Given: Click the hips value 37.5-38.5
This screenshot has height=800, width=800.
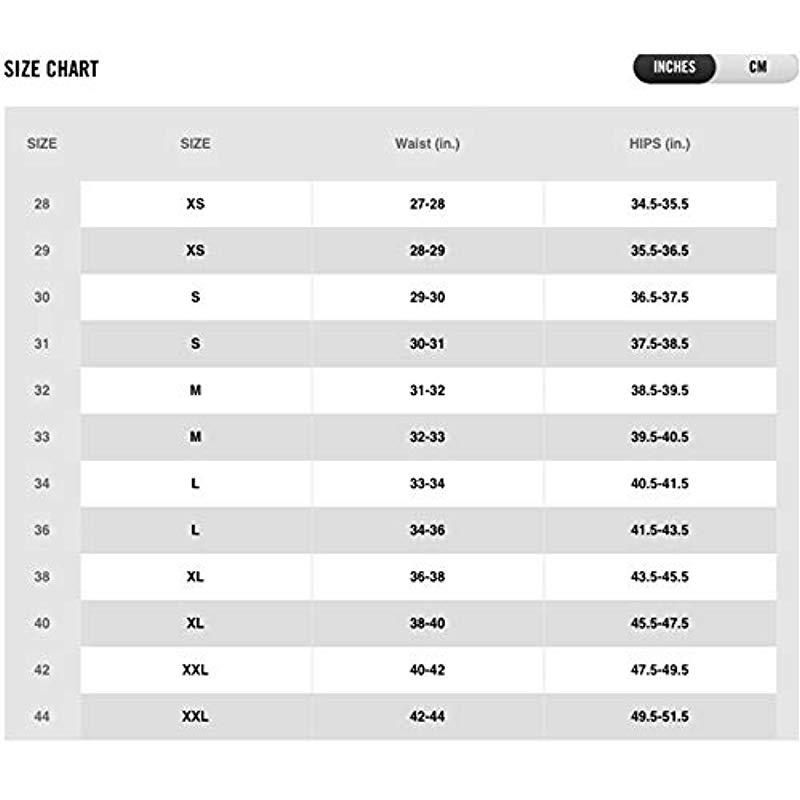Looking at the screenshot, I should [x=660, y=344].
